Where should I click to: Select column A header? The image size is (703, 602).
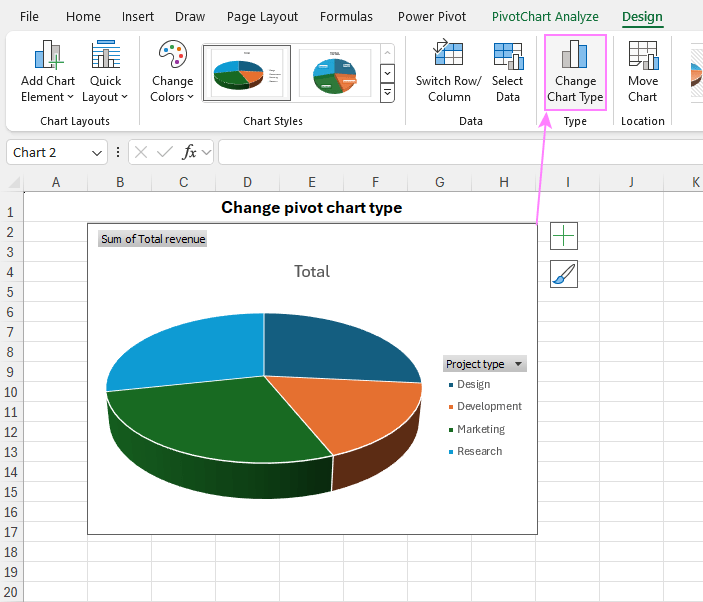56,182
